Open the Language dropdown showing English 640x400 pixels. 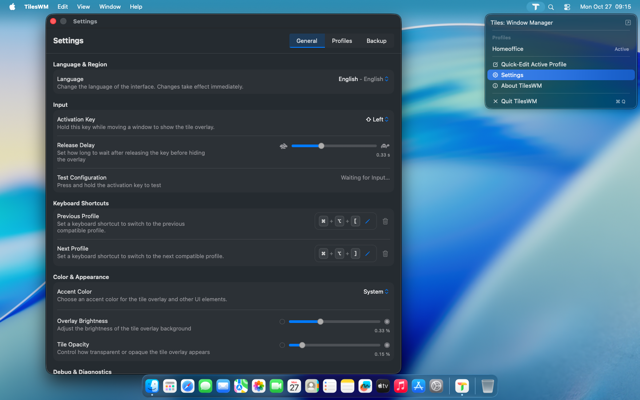click(x=363, y=79)
